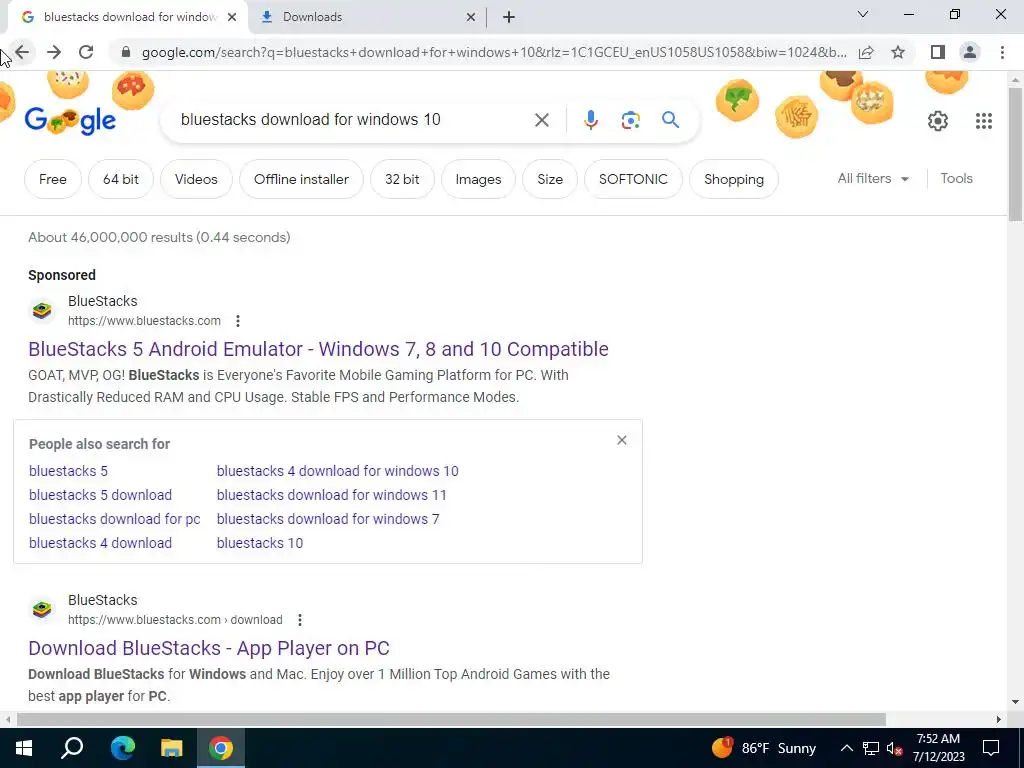Open the Windows Start menu
Image resolution: width=1024 pixels, height=768 pixels.
(x=24, y=748)
